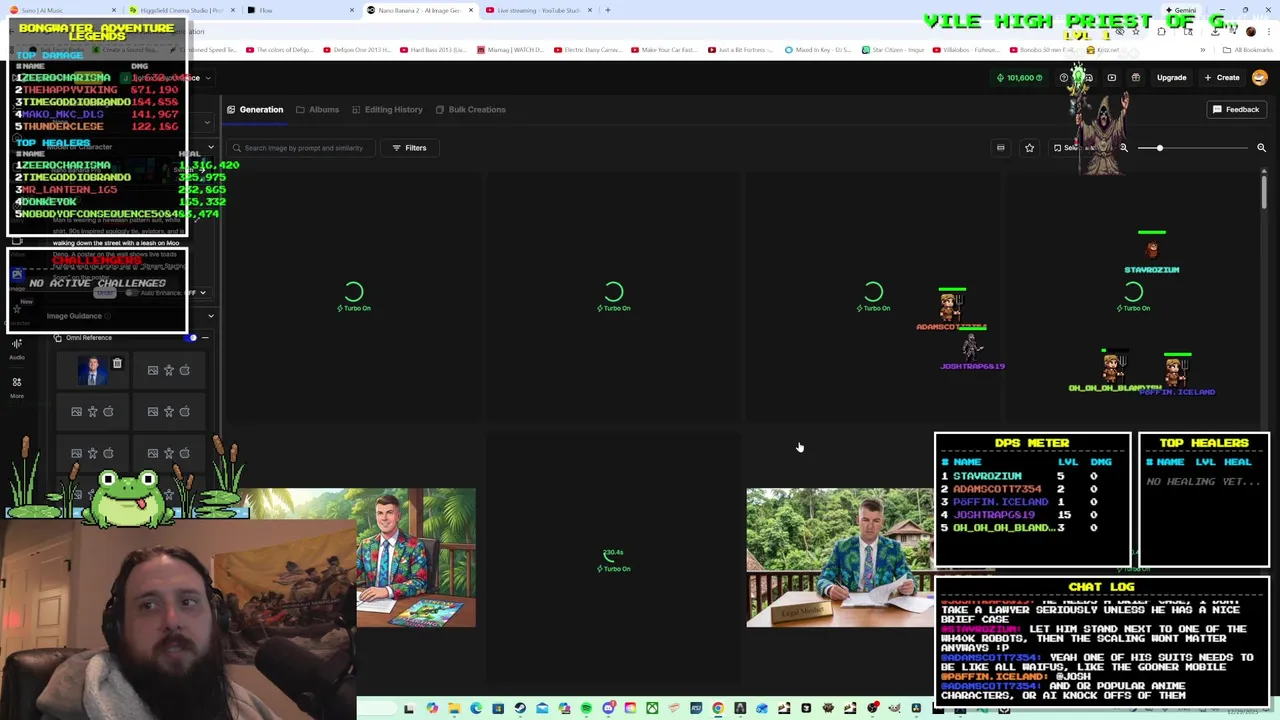Close the Suno AI Music tab
Viewport: 1280px width, 720px height.
point(113,10)
